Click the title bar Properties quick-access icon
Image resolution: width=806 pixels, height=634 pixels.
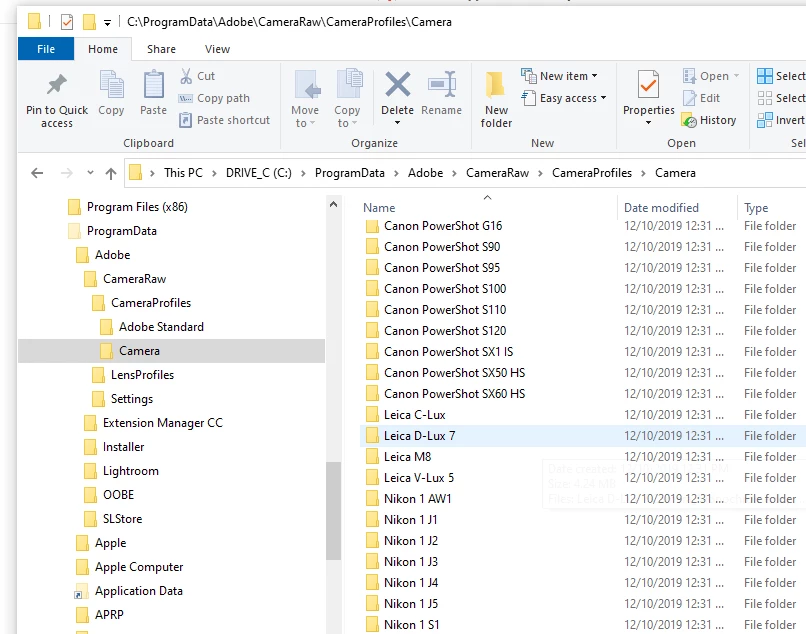point(67,22)
